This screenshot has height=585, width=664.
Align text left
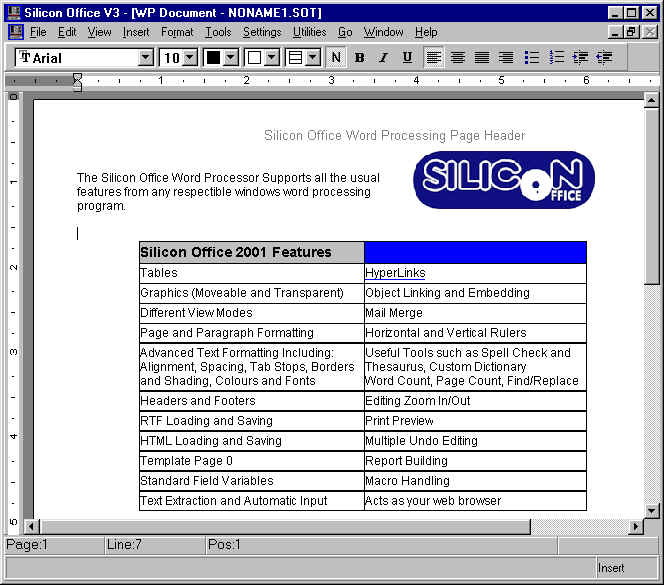coord(433,57)
